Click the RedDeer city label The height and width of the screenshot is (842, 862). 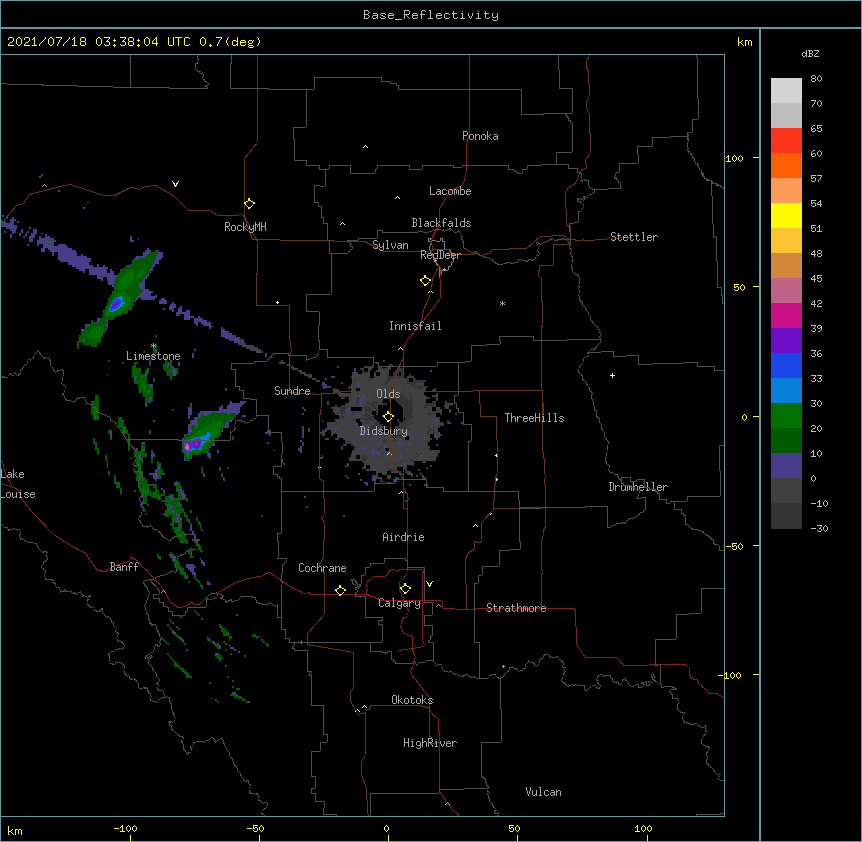coord(440,255)
